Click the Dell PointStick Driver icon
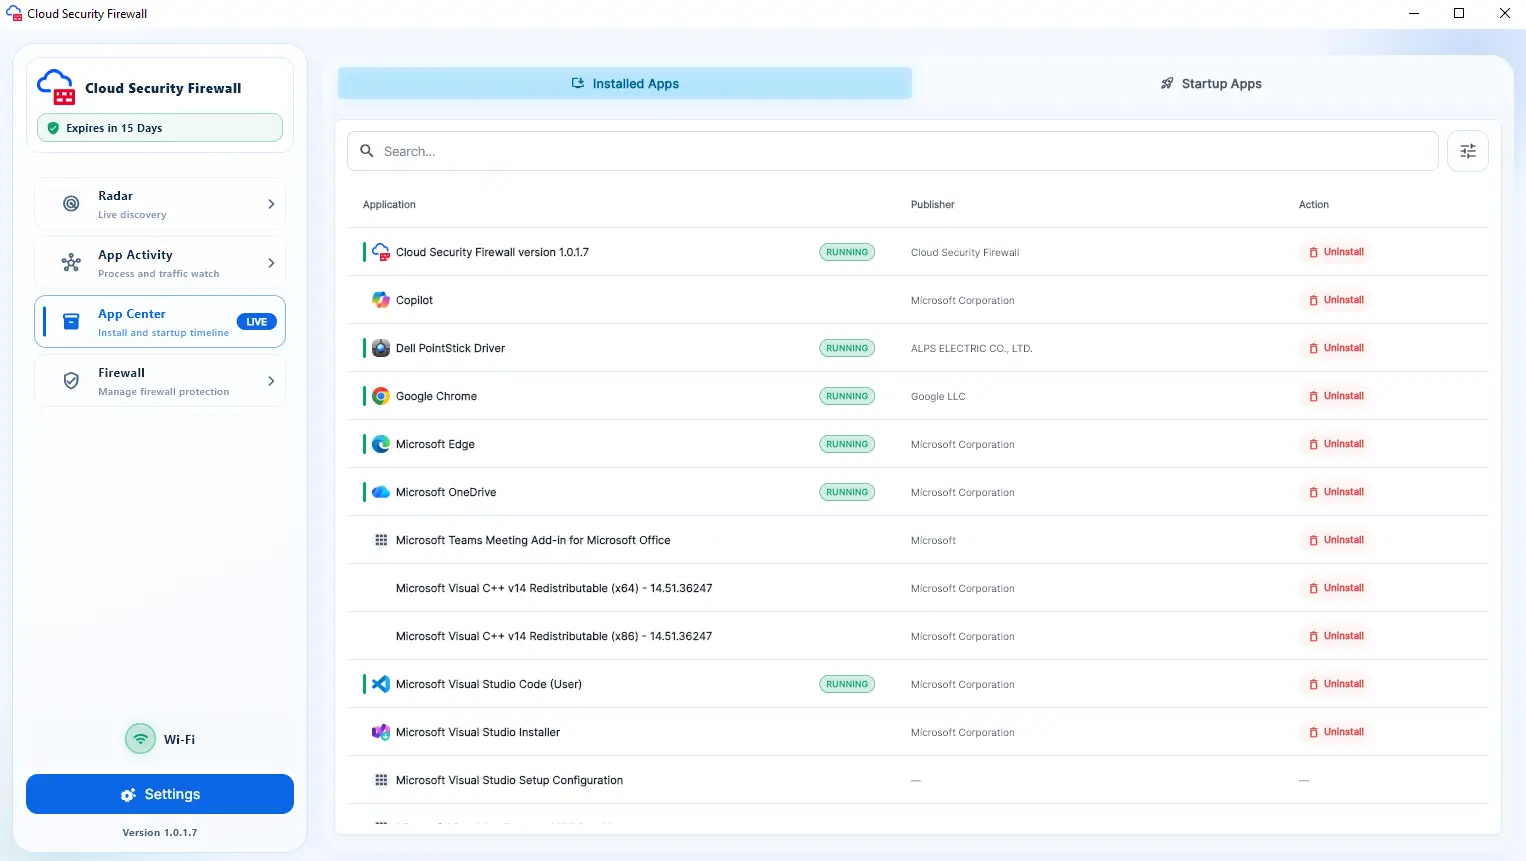The height and width of the screenshot is (861, 1526). coord(381,348)
